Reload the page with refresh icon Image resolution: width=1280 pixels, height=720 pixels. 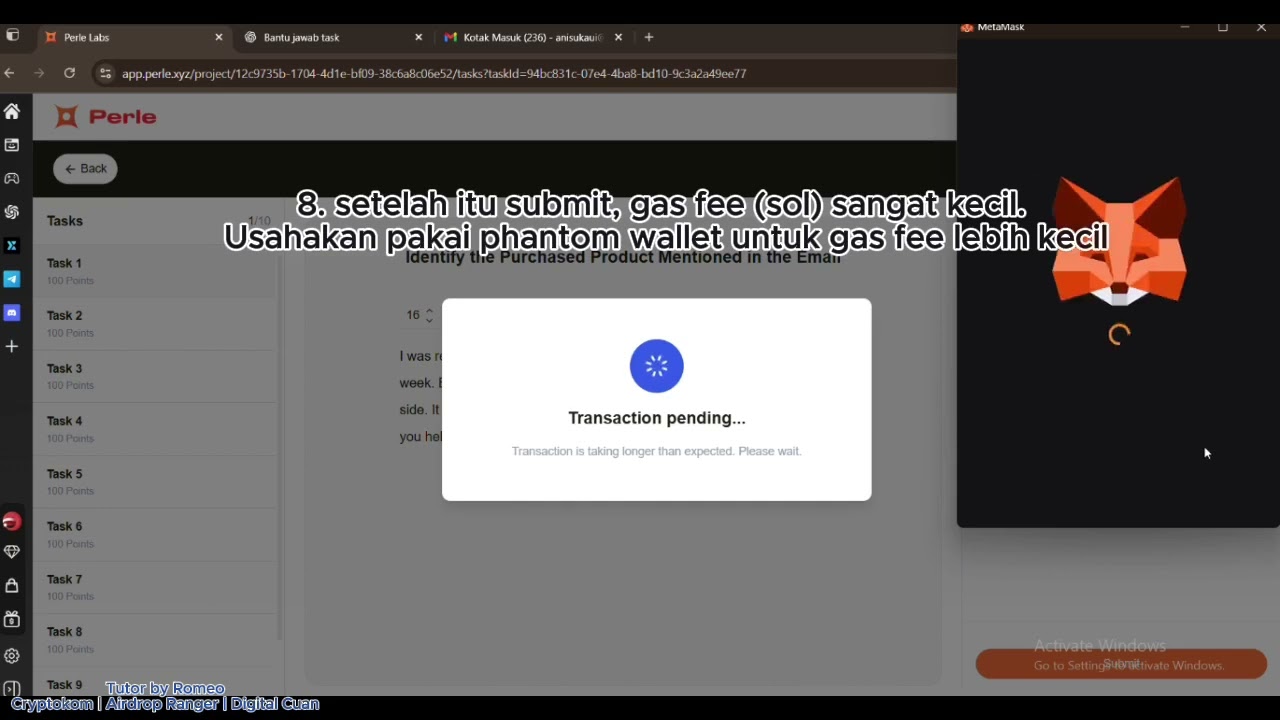coord(69,73)
